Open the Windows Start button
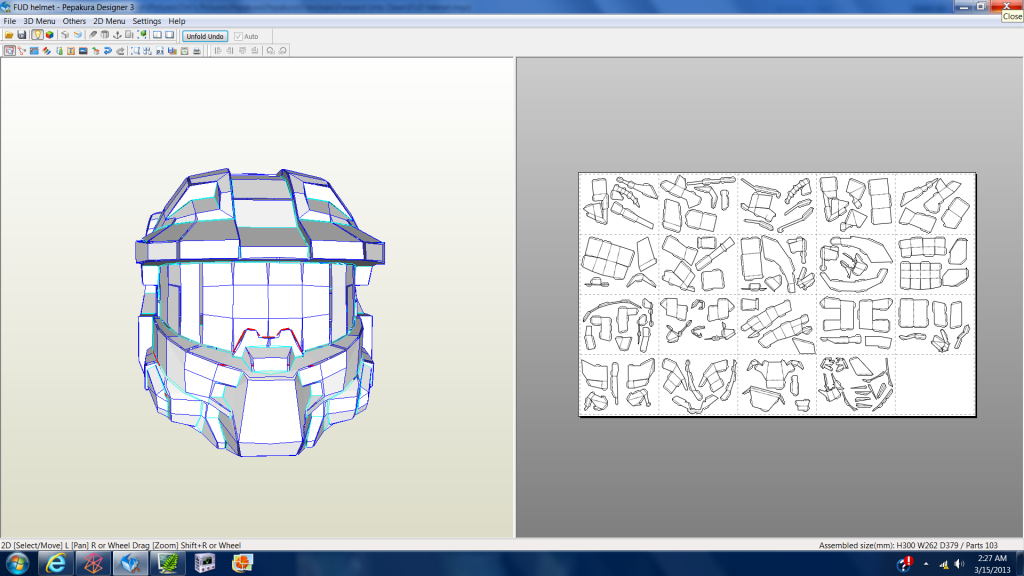The width and height of the screenshot is (1024, 576). pos(17,564)
